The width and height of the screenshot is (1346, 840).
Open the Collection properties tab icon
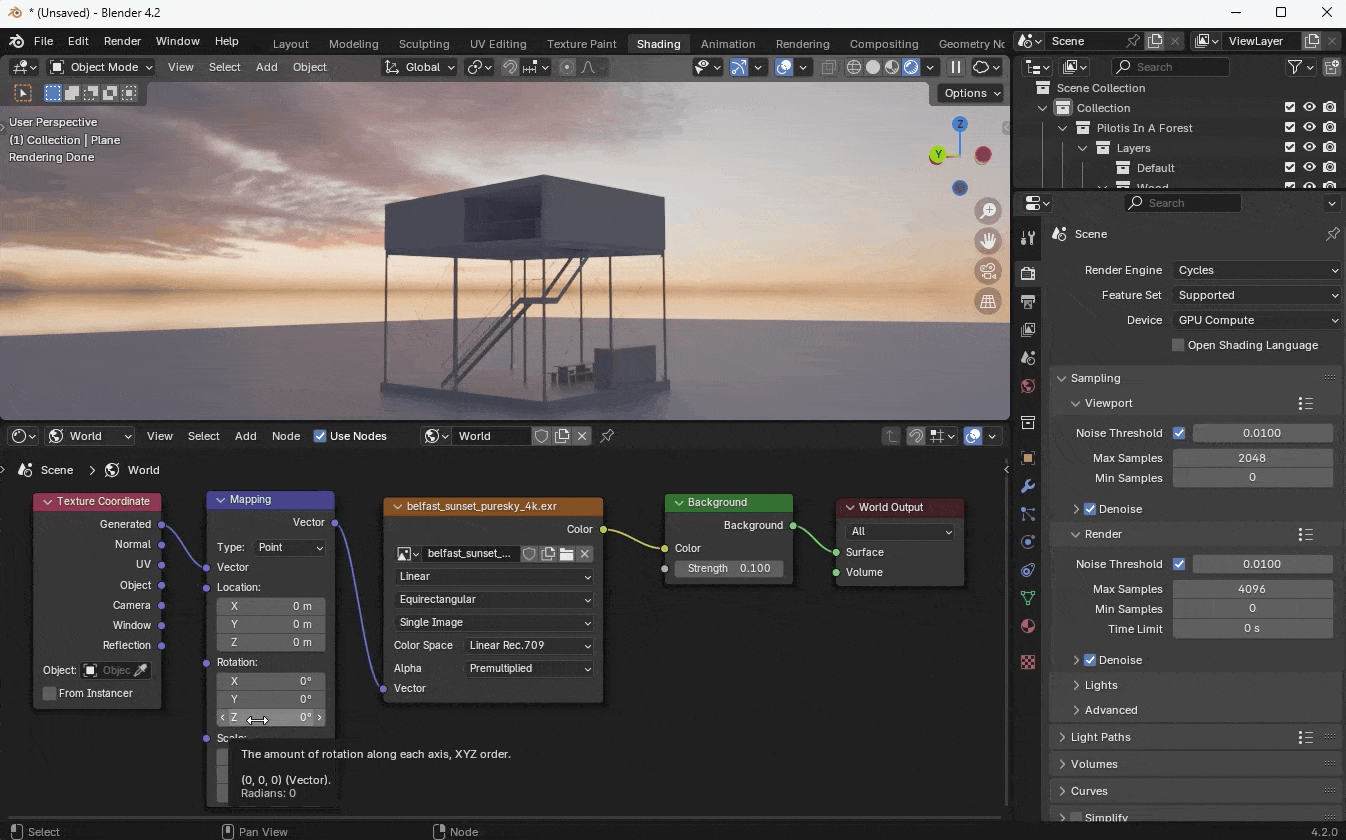tap(1027, 422)
